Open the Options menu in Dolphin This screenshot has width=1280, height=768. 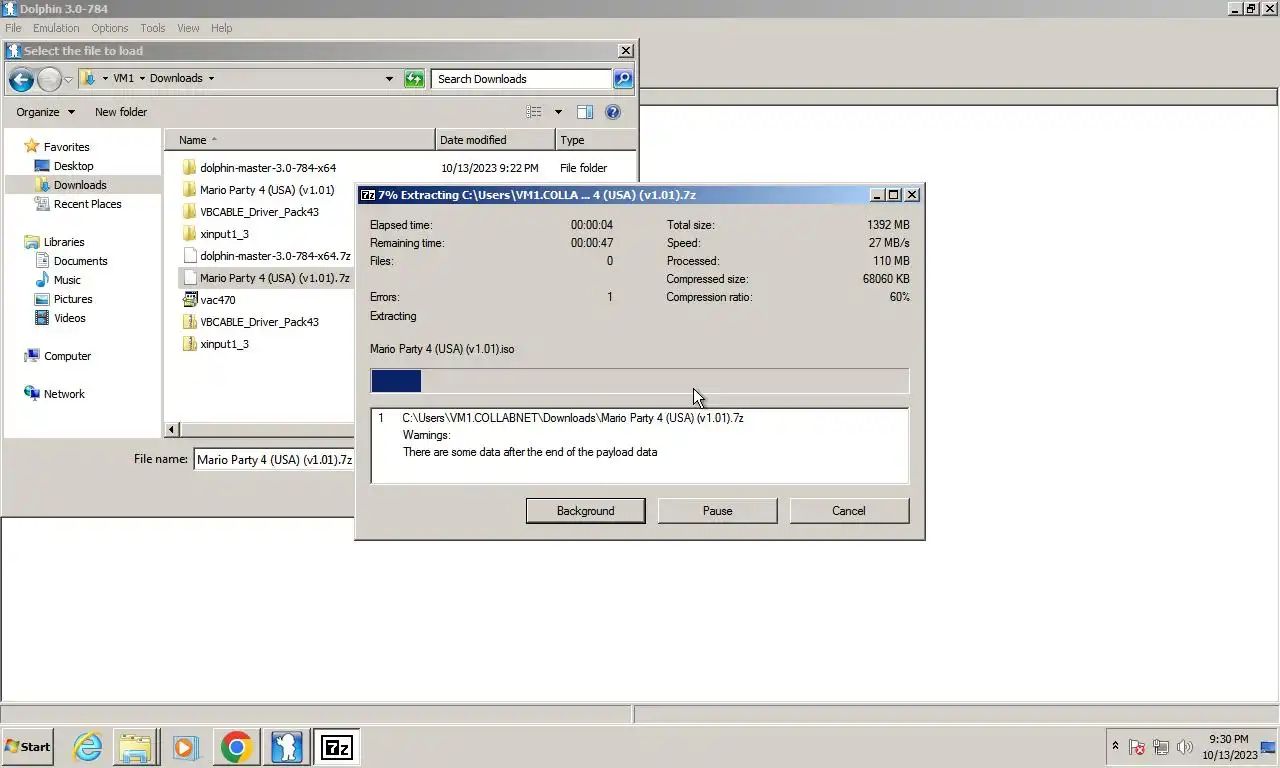pos(110,28)
